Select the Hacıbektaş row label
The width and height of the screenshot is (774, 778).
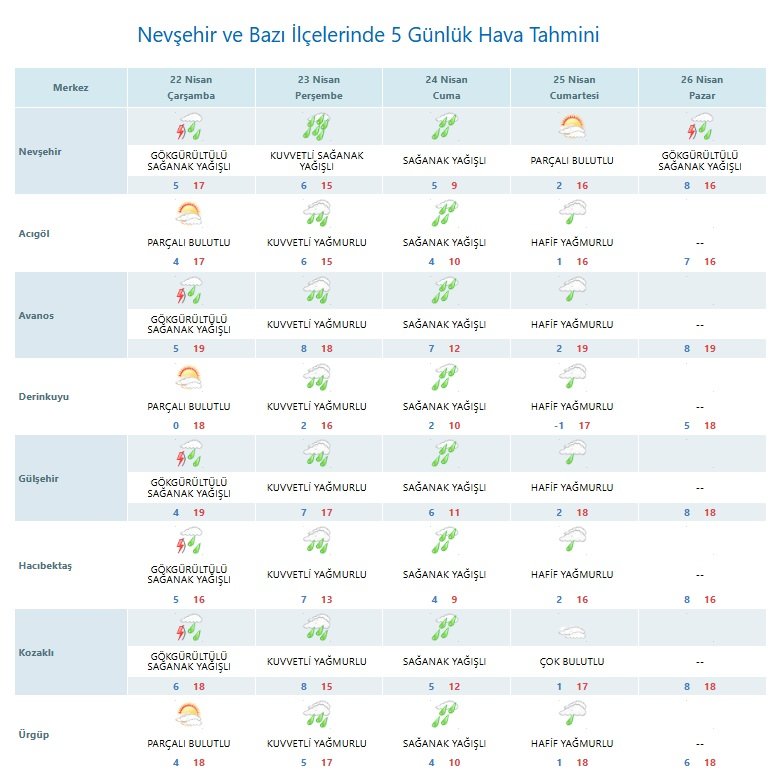coord(47,565)
